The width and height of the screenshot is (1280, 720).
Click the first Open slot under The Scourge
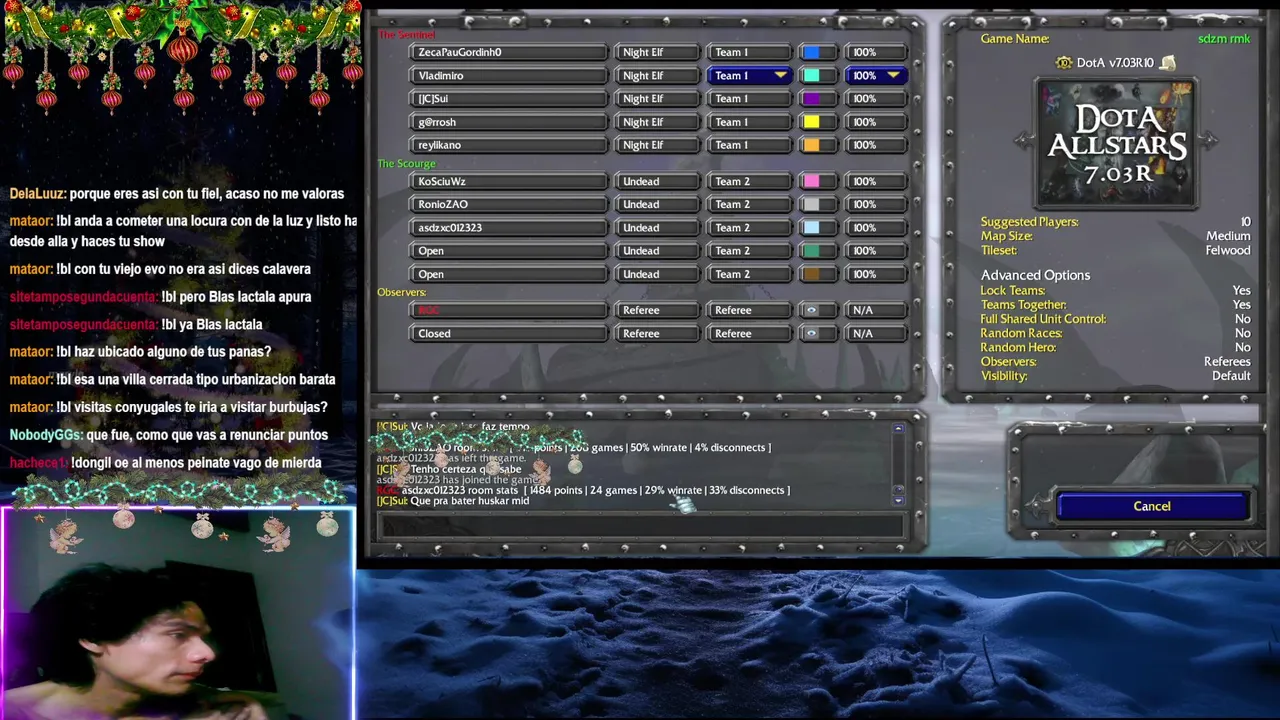pos(509,250)
